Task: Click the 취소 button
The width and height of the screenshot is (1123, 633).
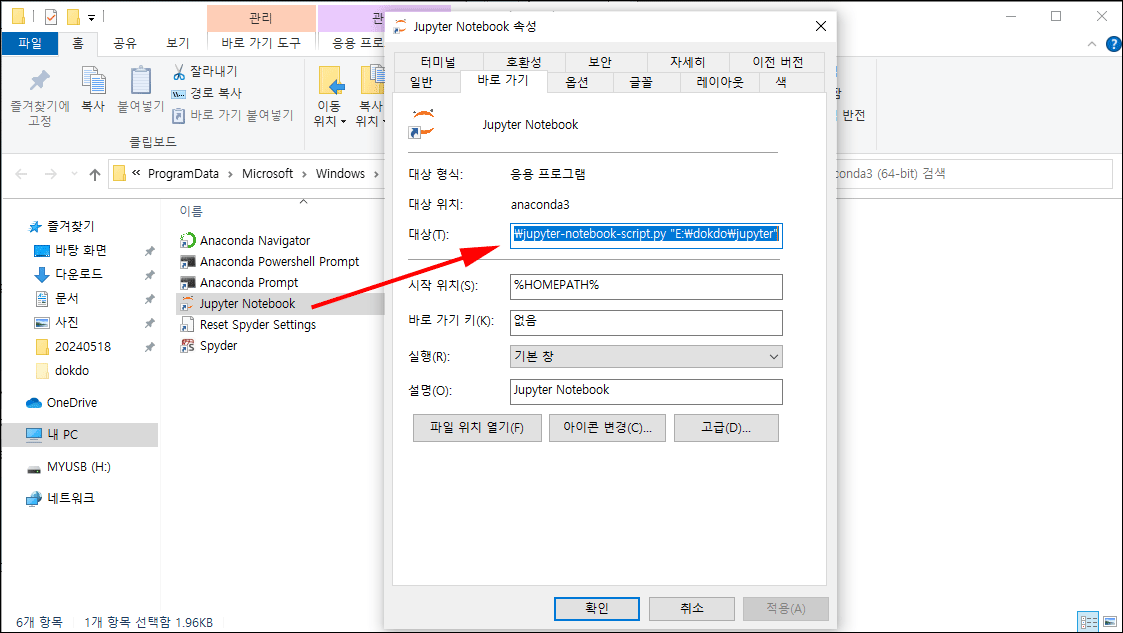Action: [692, 609]
